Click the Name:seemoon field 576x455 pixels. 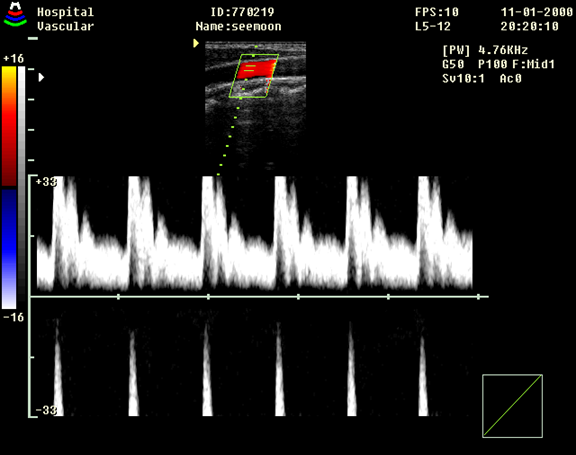[238, 26]
